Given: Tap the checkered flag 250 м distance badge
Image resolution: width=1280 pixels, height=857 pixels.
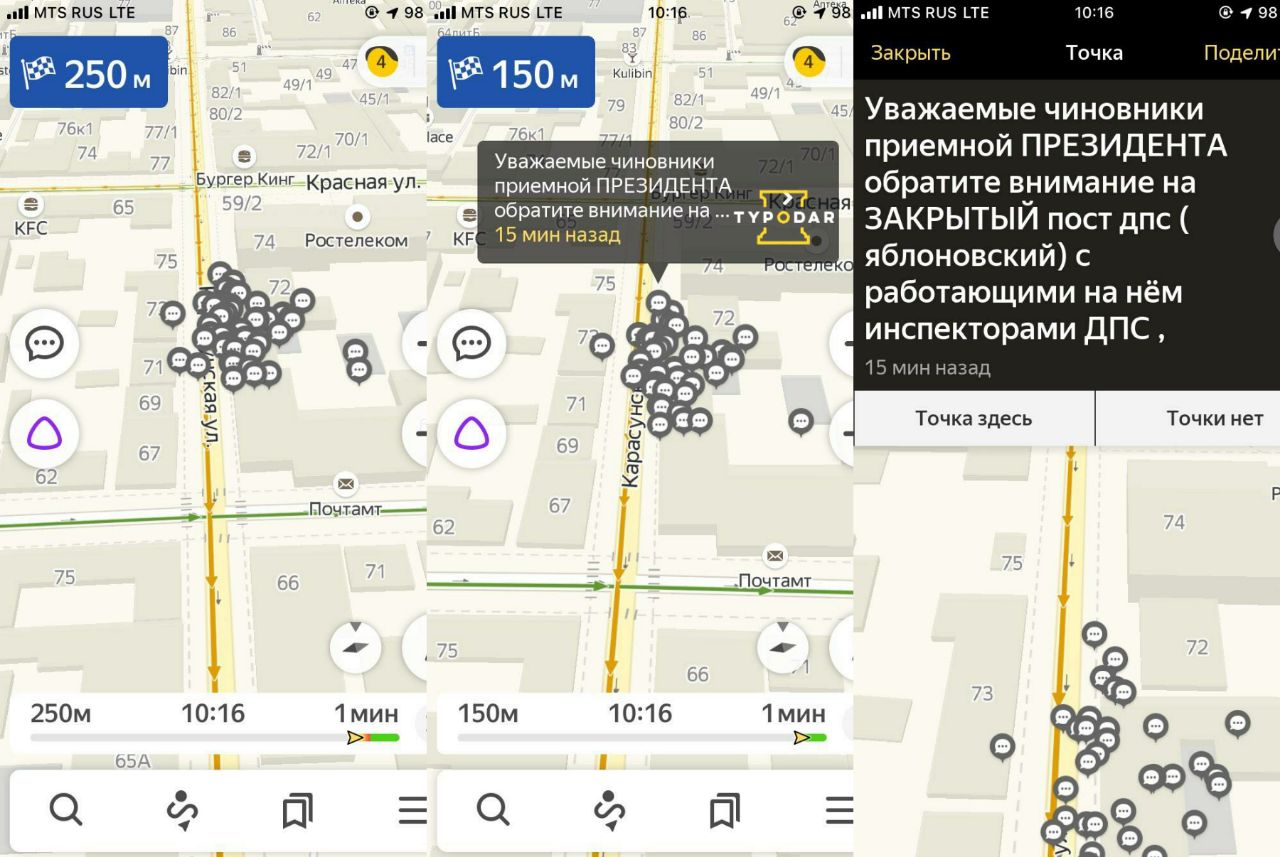Looking at the screenshot, I should tap(89, 73).
